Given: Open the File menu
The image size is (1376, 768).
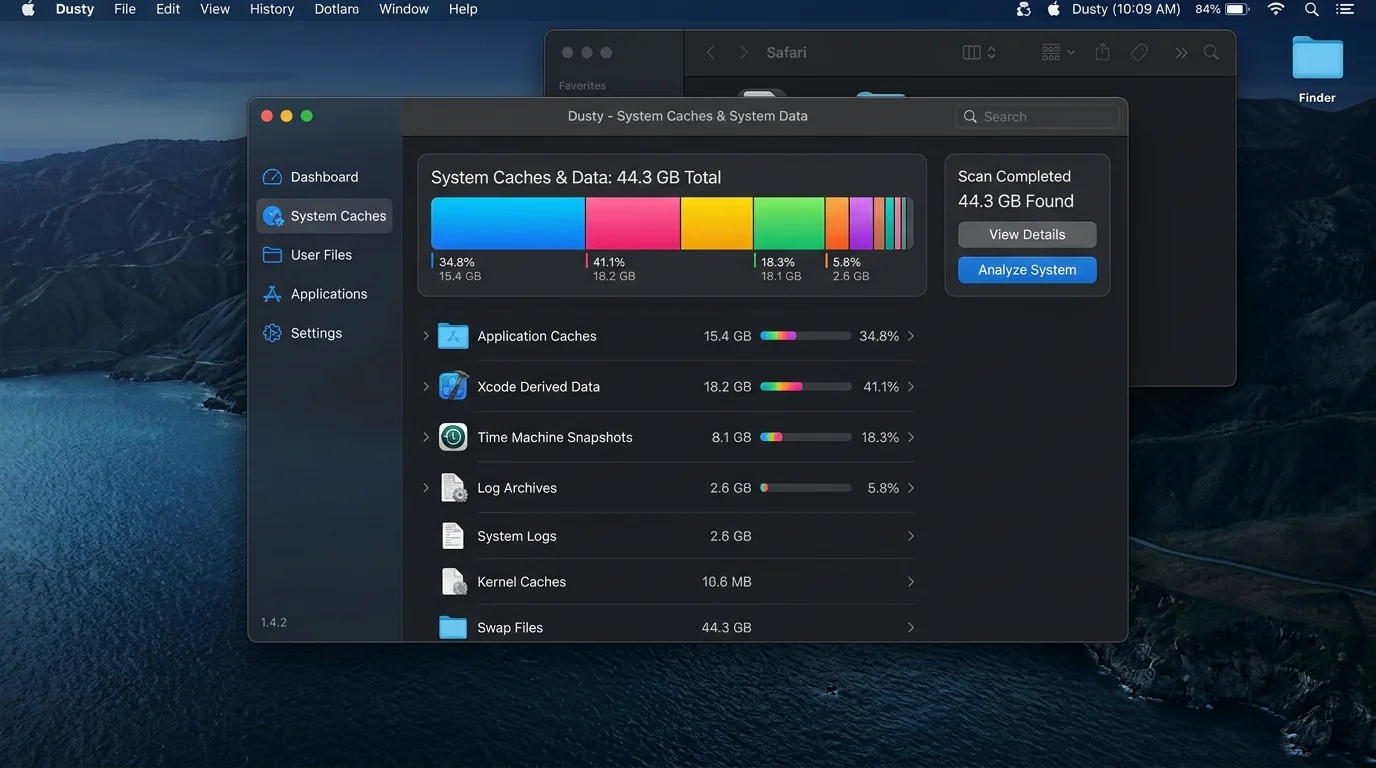Looking at the screenshot, I should [125, 9].
